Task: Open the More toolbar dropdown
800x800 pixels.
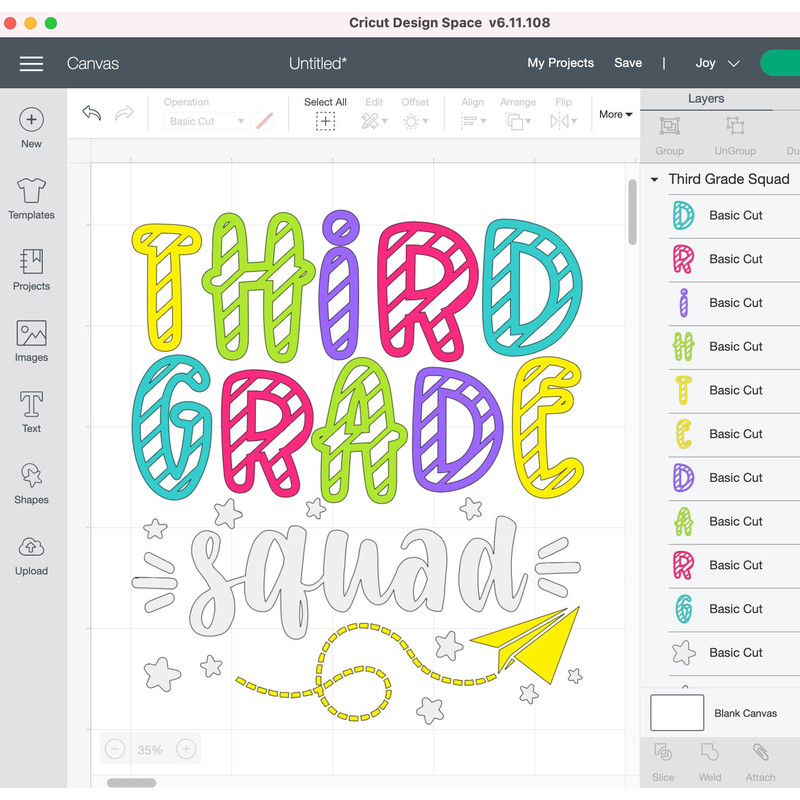Action: point(615,114)
